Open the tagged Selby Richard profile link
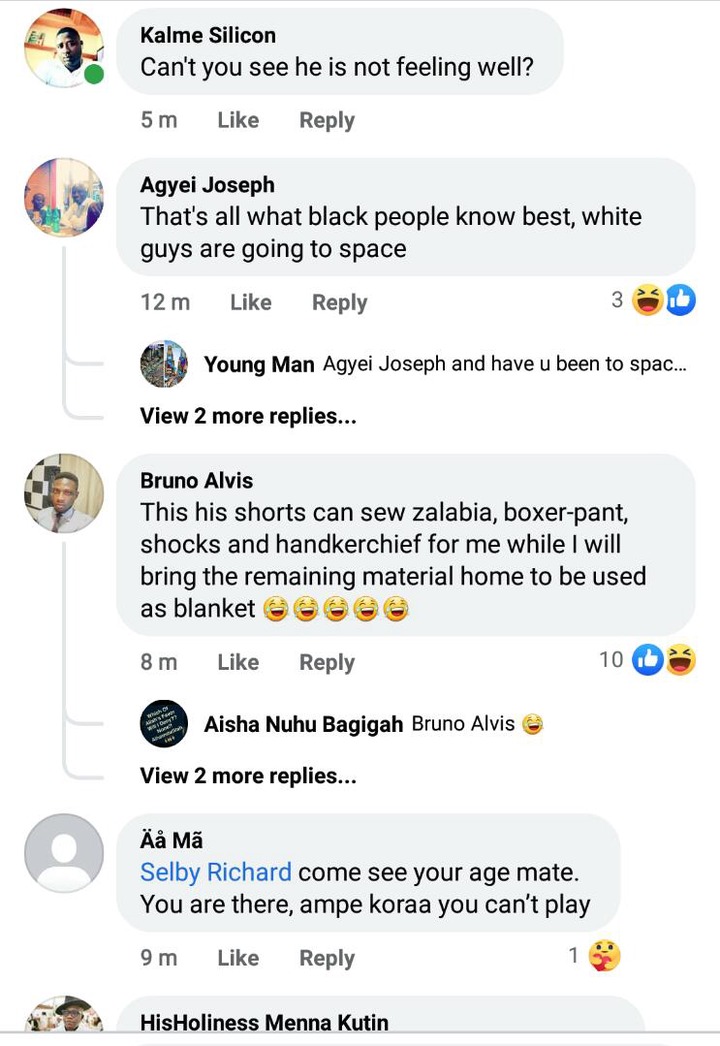 pyautogui.click(x=216, y=873)
